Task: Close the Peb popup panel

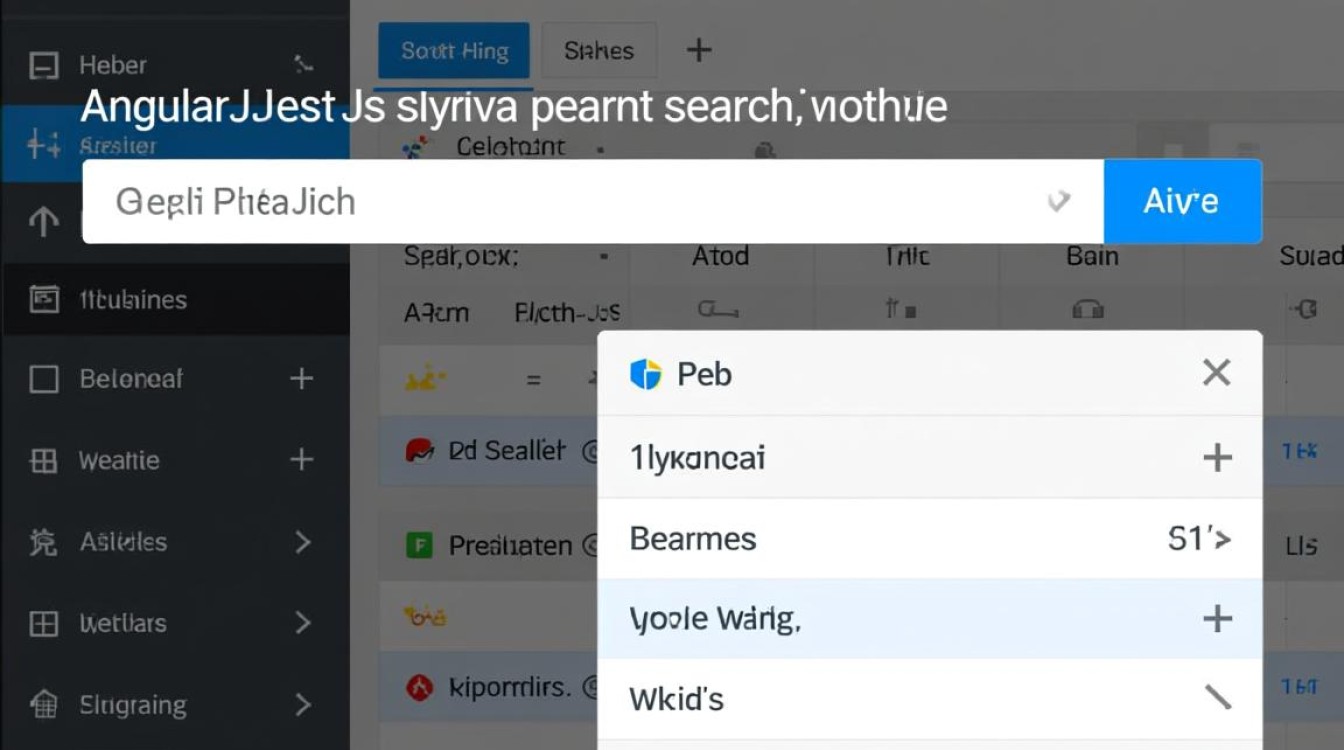Action: point(1216,374)
